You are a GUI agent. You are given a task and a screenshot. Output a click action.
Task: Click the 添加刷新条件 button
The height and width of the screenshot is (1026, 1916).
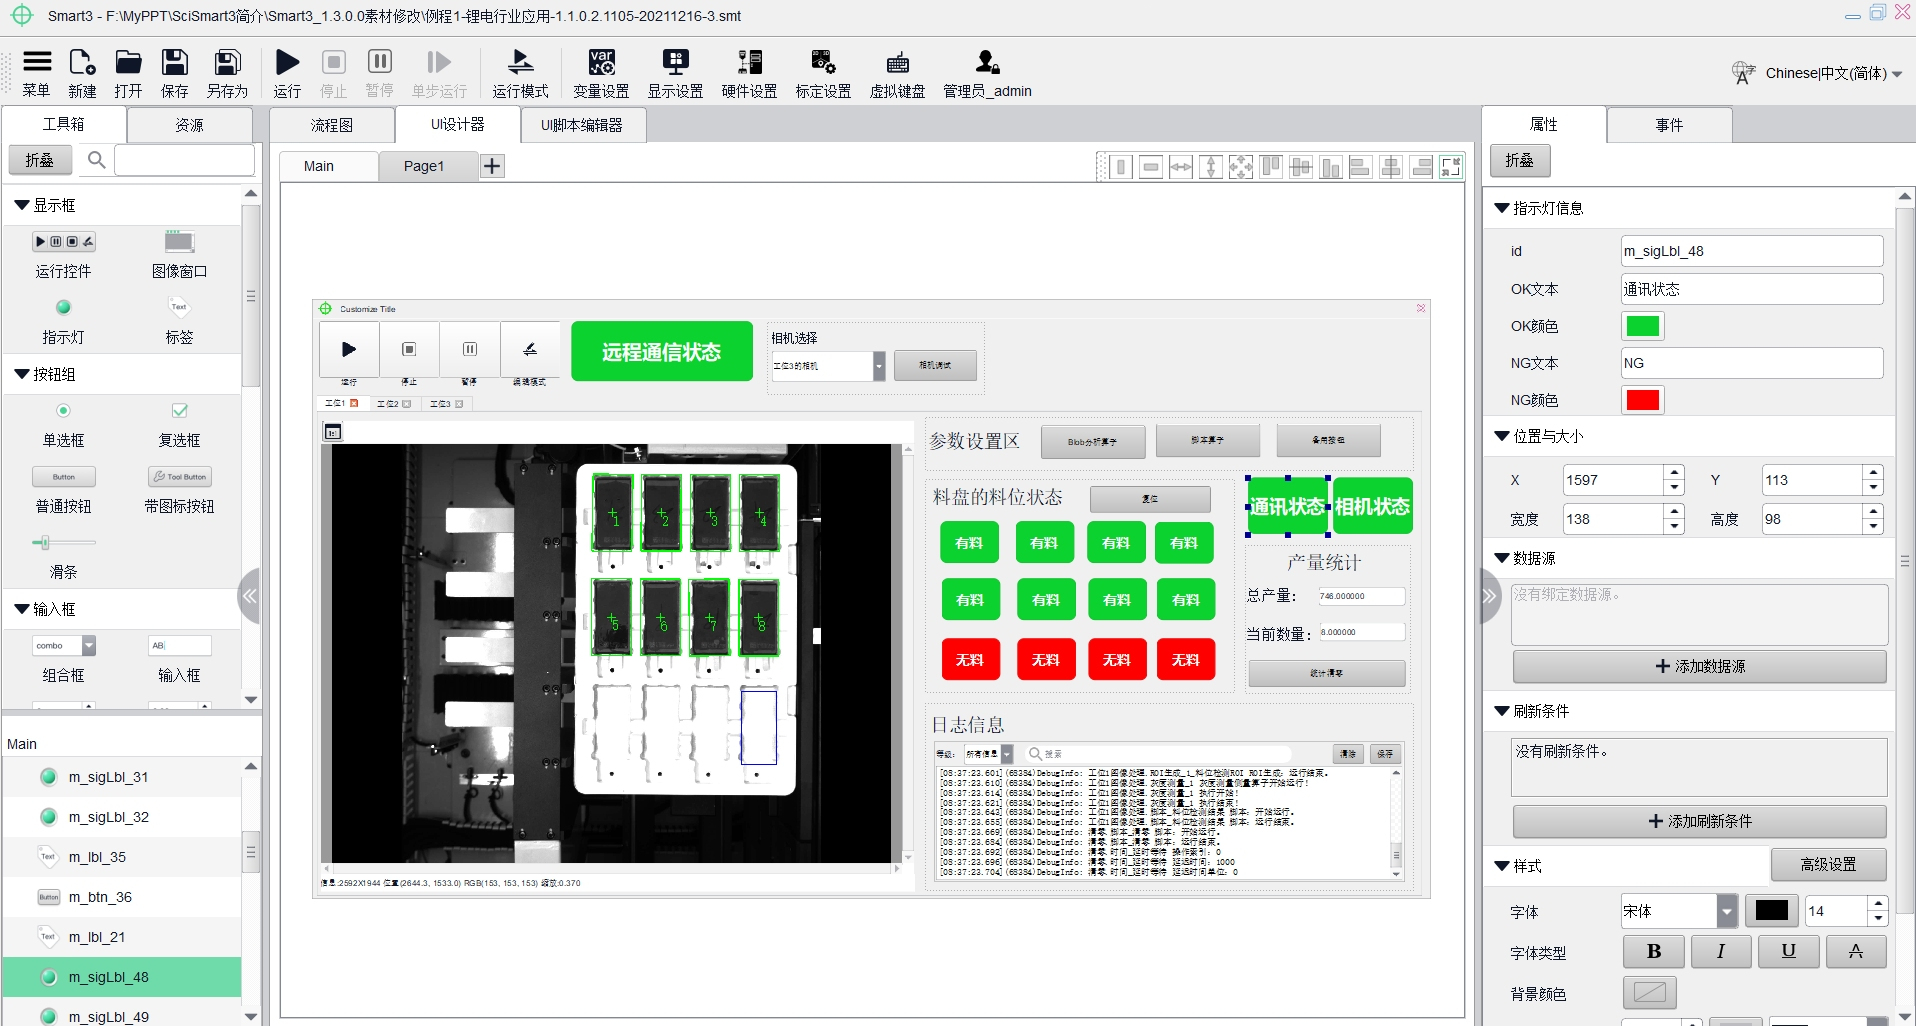click(1700, 821)
